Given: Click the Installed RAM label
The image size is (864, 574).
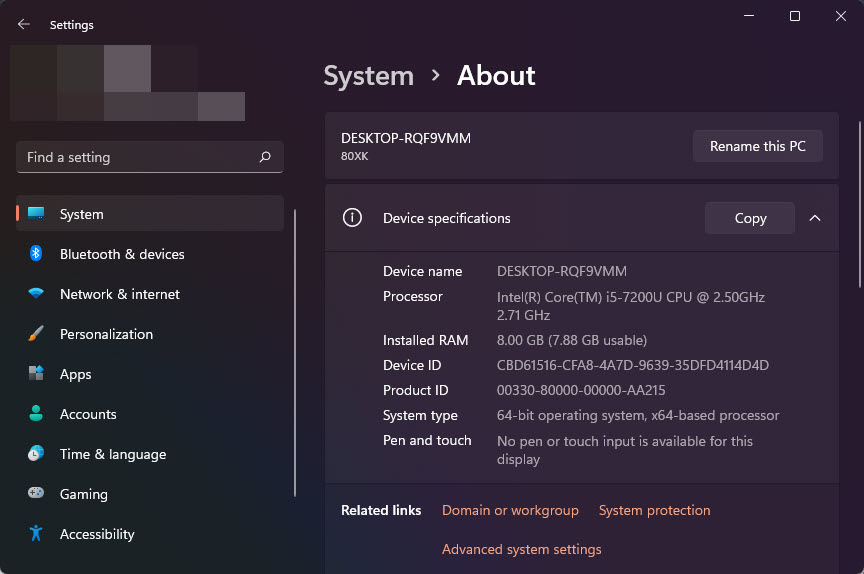Looking at the screenshot, I should point(425,340).
